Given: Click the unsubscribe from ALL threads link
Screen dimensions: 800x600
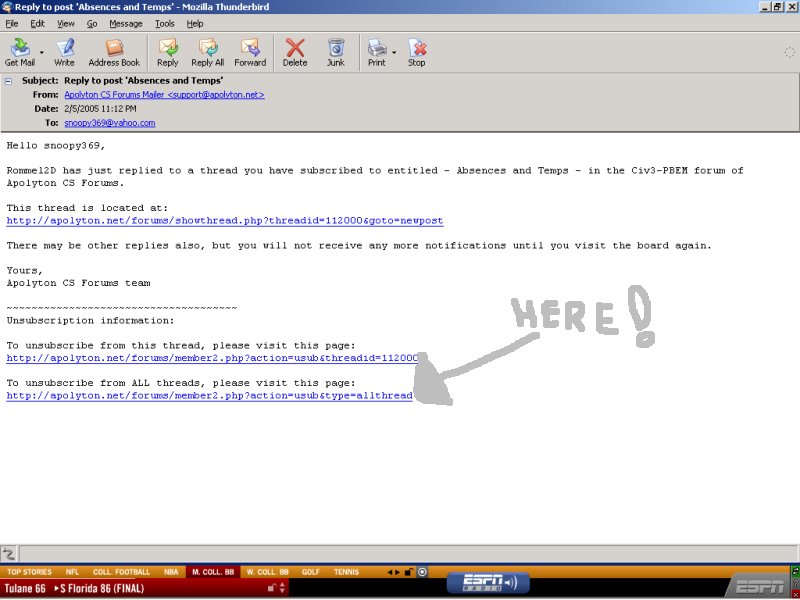Looking at the screenshot, I should pyautogui.click(x=209, y=396).
